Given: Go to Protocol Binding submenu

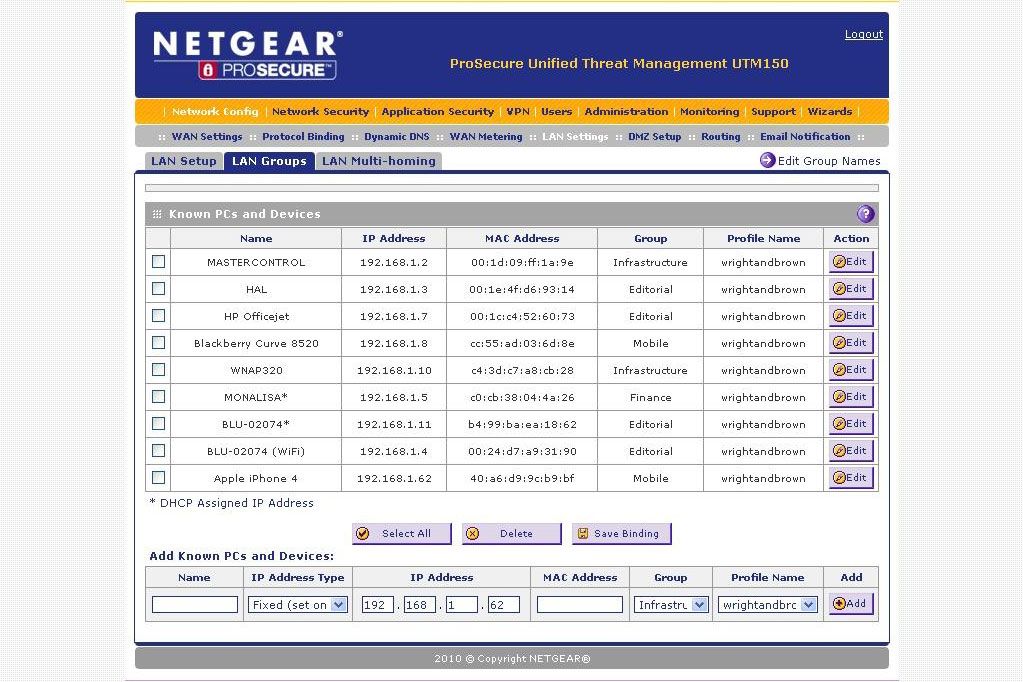Looking at the screenshot, I should pos(303,136).
